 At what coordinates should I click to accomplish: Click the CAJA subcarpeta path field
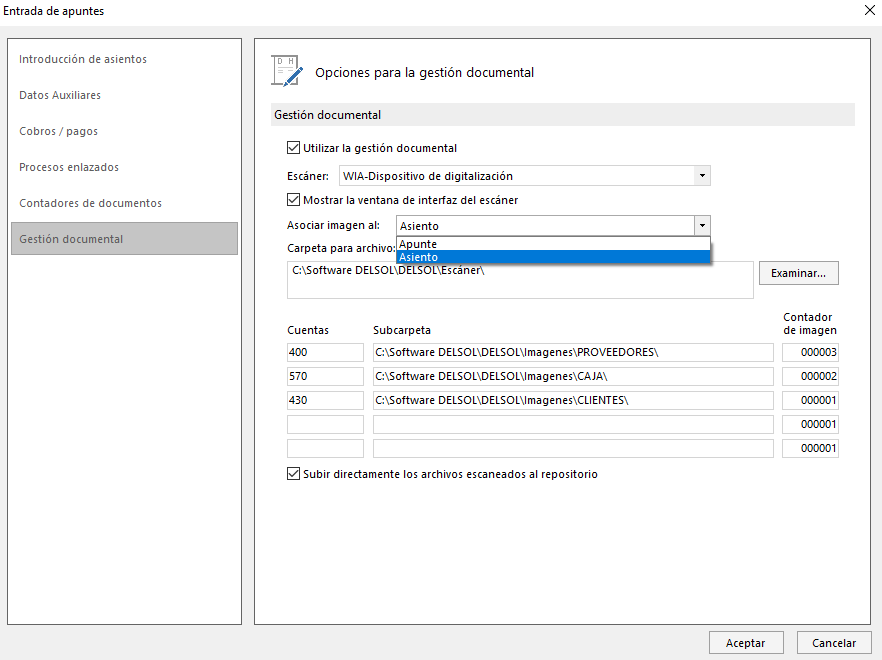[573, 376]
